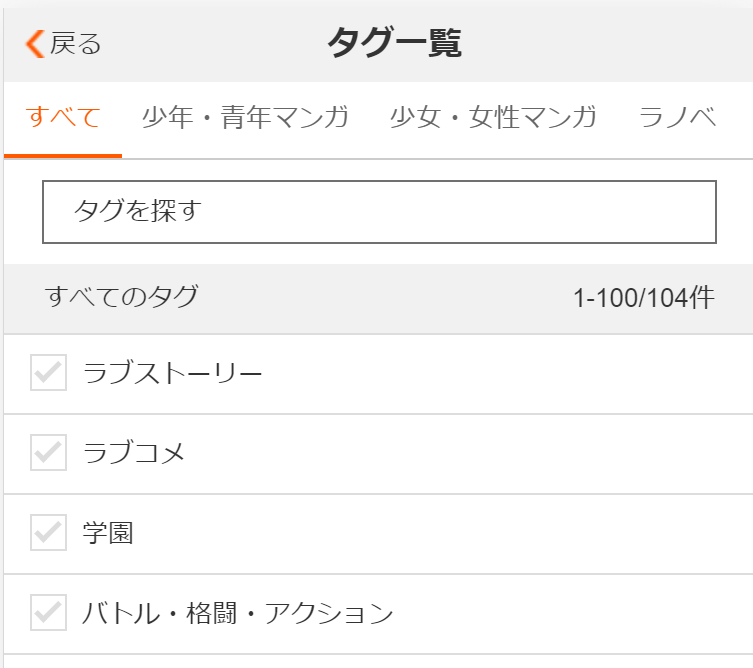This screenshot has width=753, height=668.
Task: Click the orange back chevron icon
Action: click(35, 44)
